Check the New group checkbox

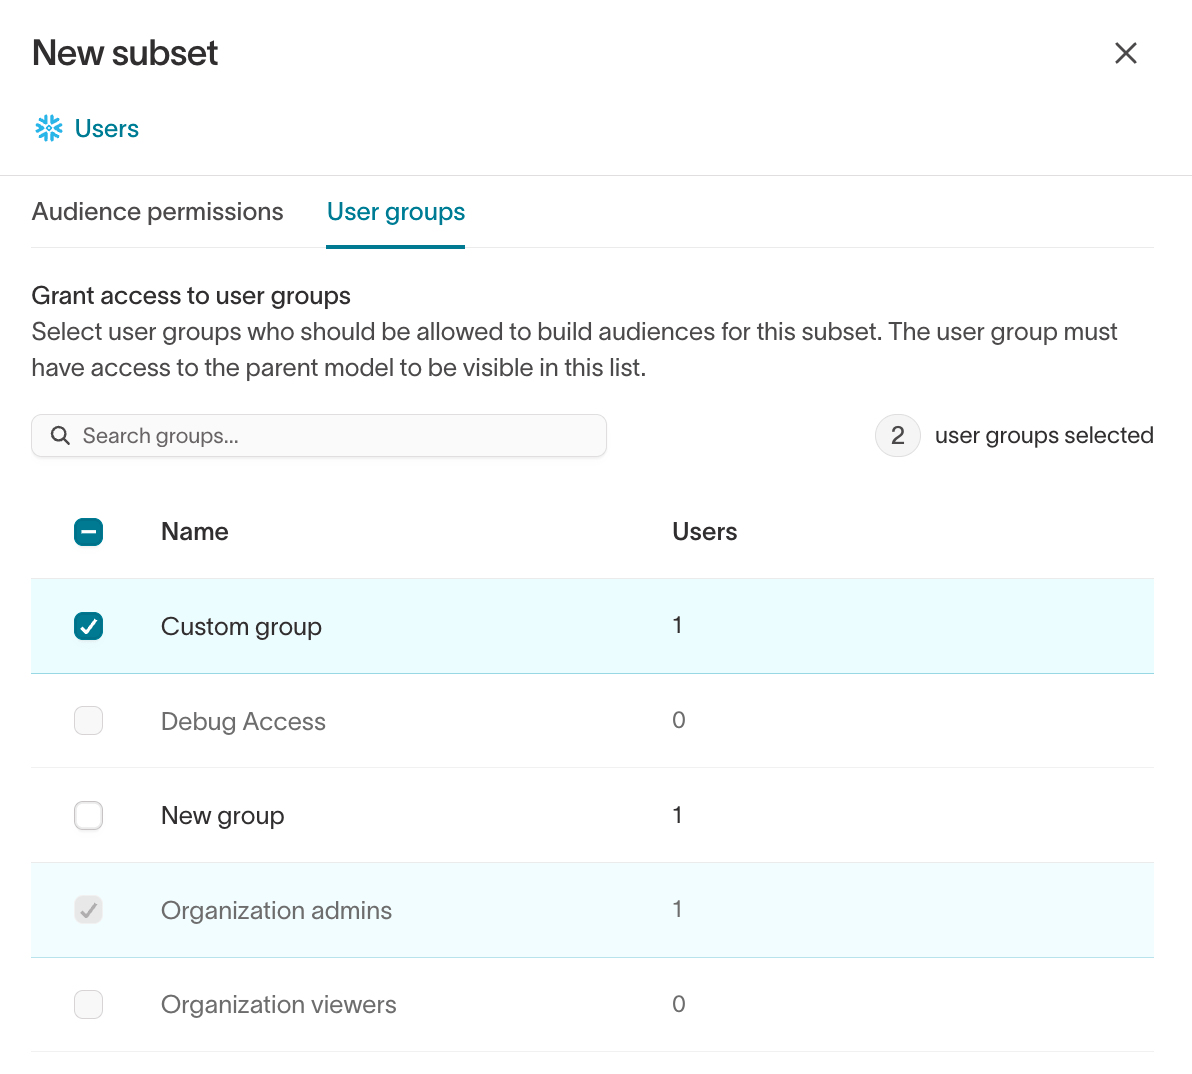[88, 816]
